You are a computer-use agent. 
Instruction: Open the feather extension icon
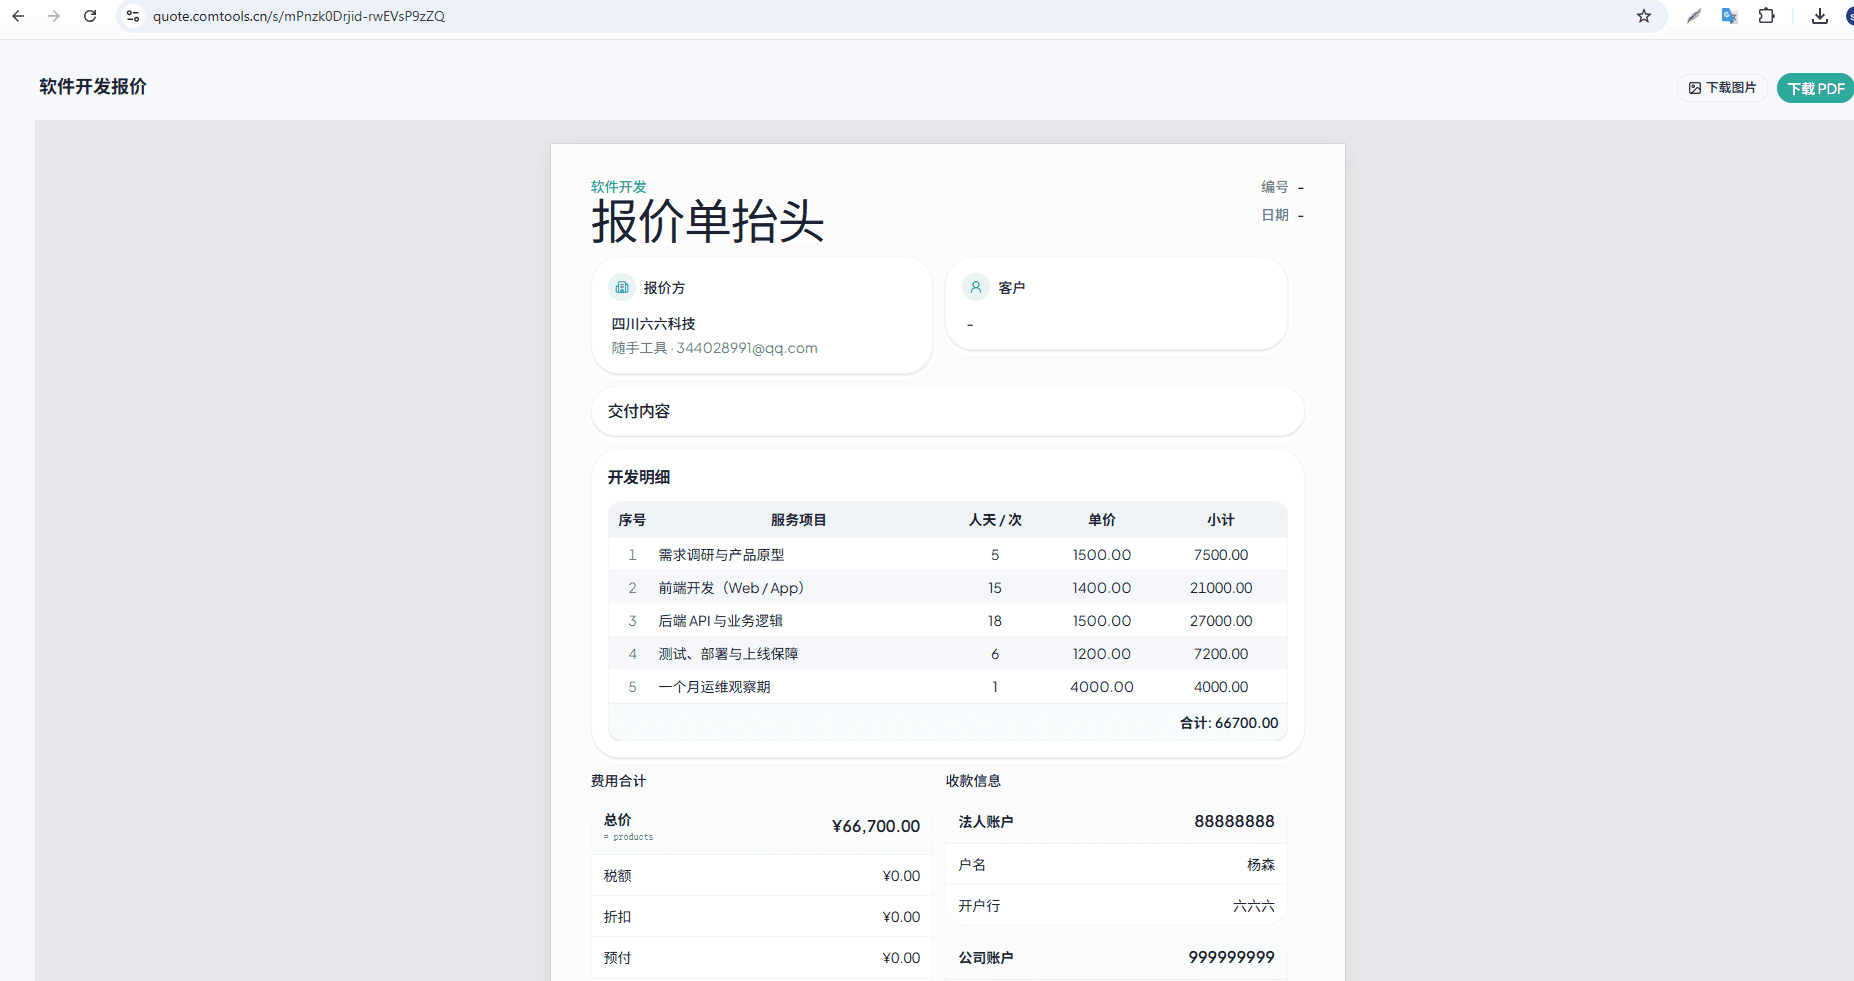(1693, 16)
